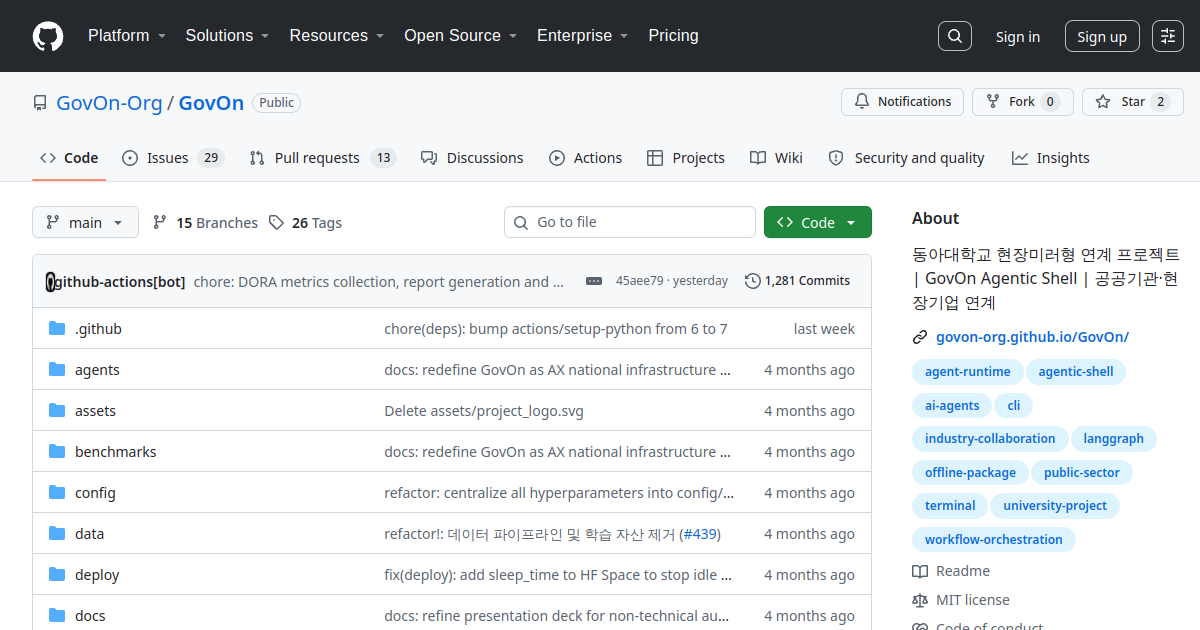Viewport: 1200px width, 630px height.
Task: Open the Projects tab
Action: [686, 158]
